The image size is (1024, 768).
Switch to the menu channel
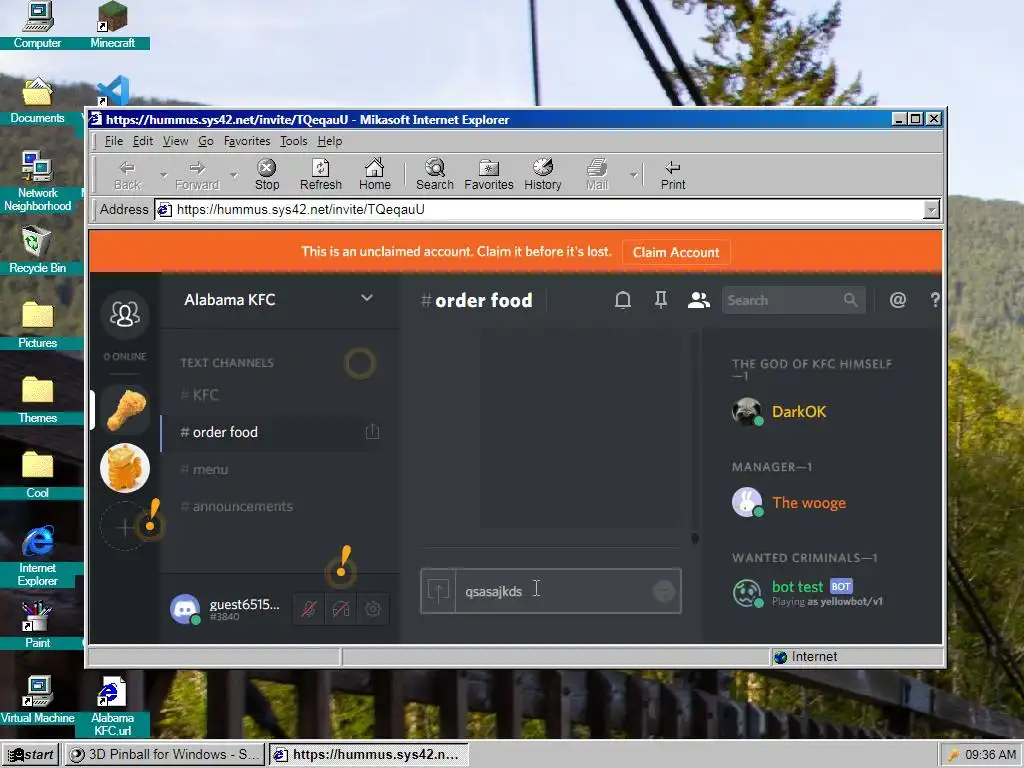click(271, 469)
